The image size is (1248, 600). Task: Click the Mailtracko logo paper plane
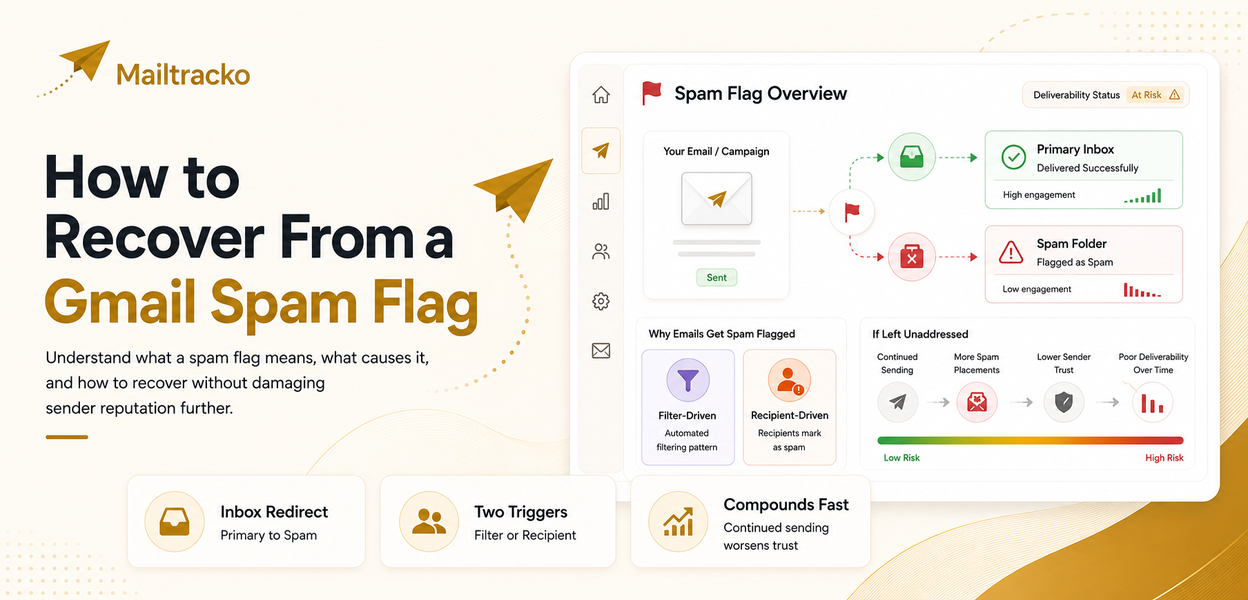pyautogui.click(x=86, y=61)
